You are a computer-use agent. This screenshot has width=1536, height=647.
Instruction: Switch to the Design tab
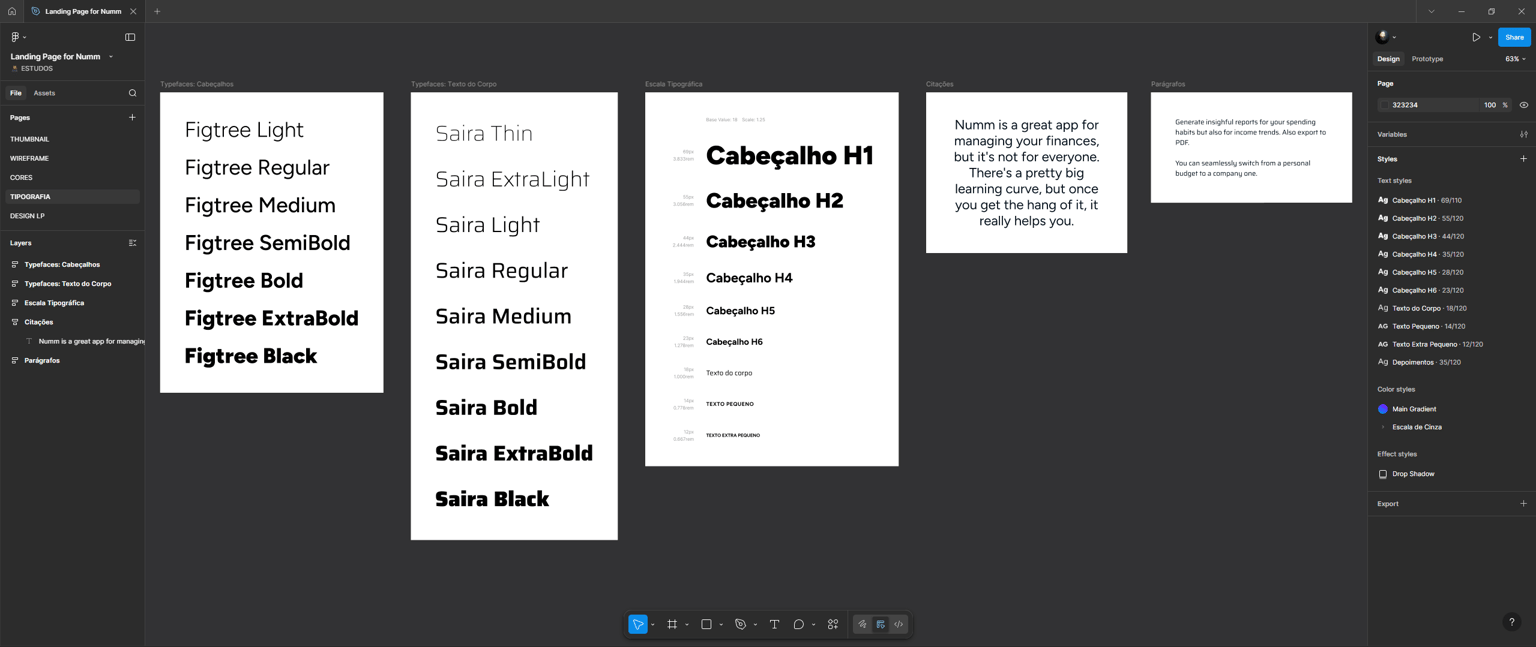coord(1388,59)
